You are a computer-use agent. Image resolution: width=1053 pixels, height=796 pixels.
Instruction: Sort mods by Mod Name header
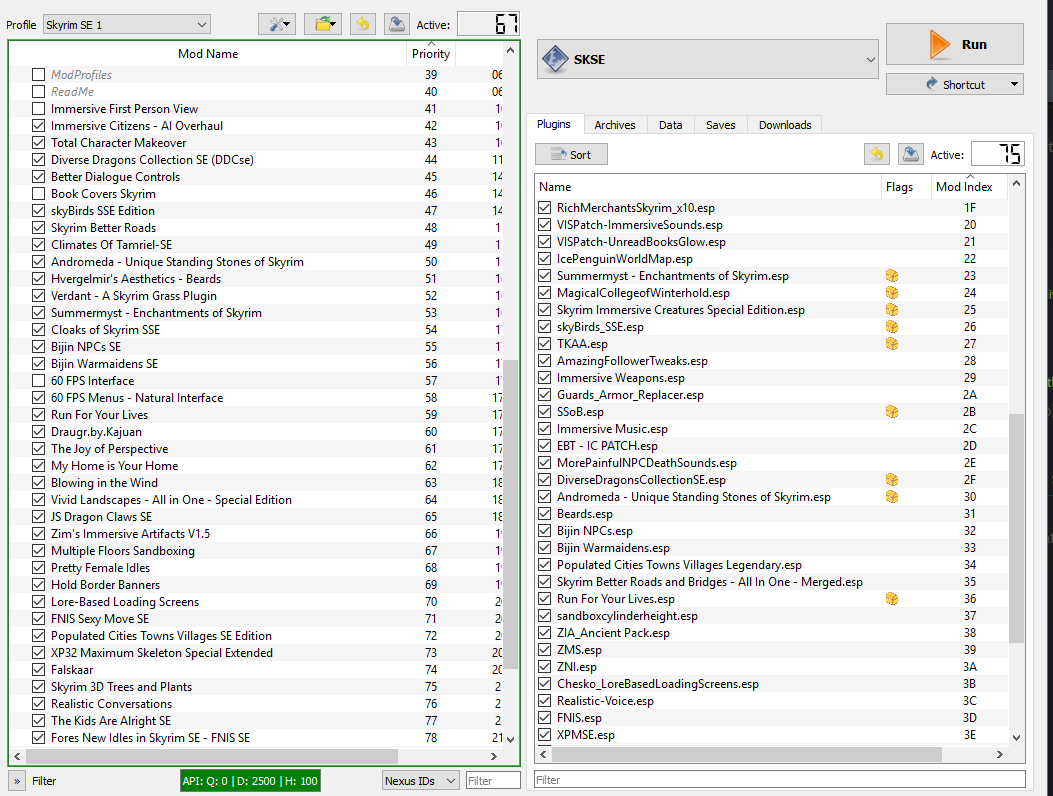coord(208,54)
